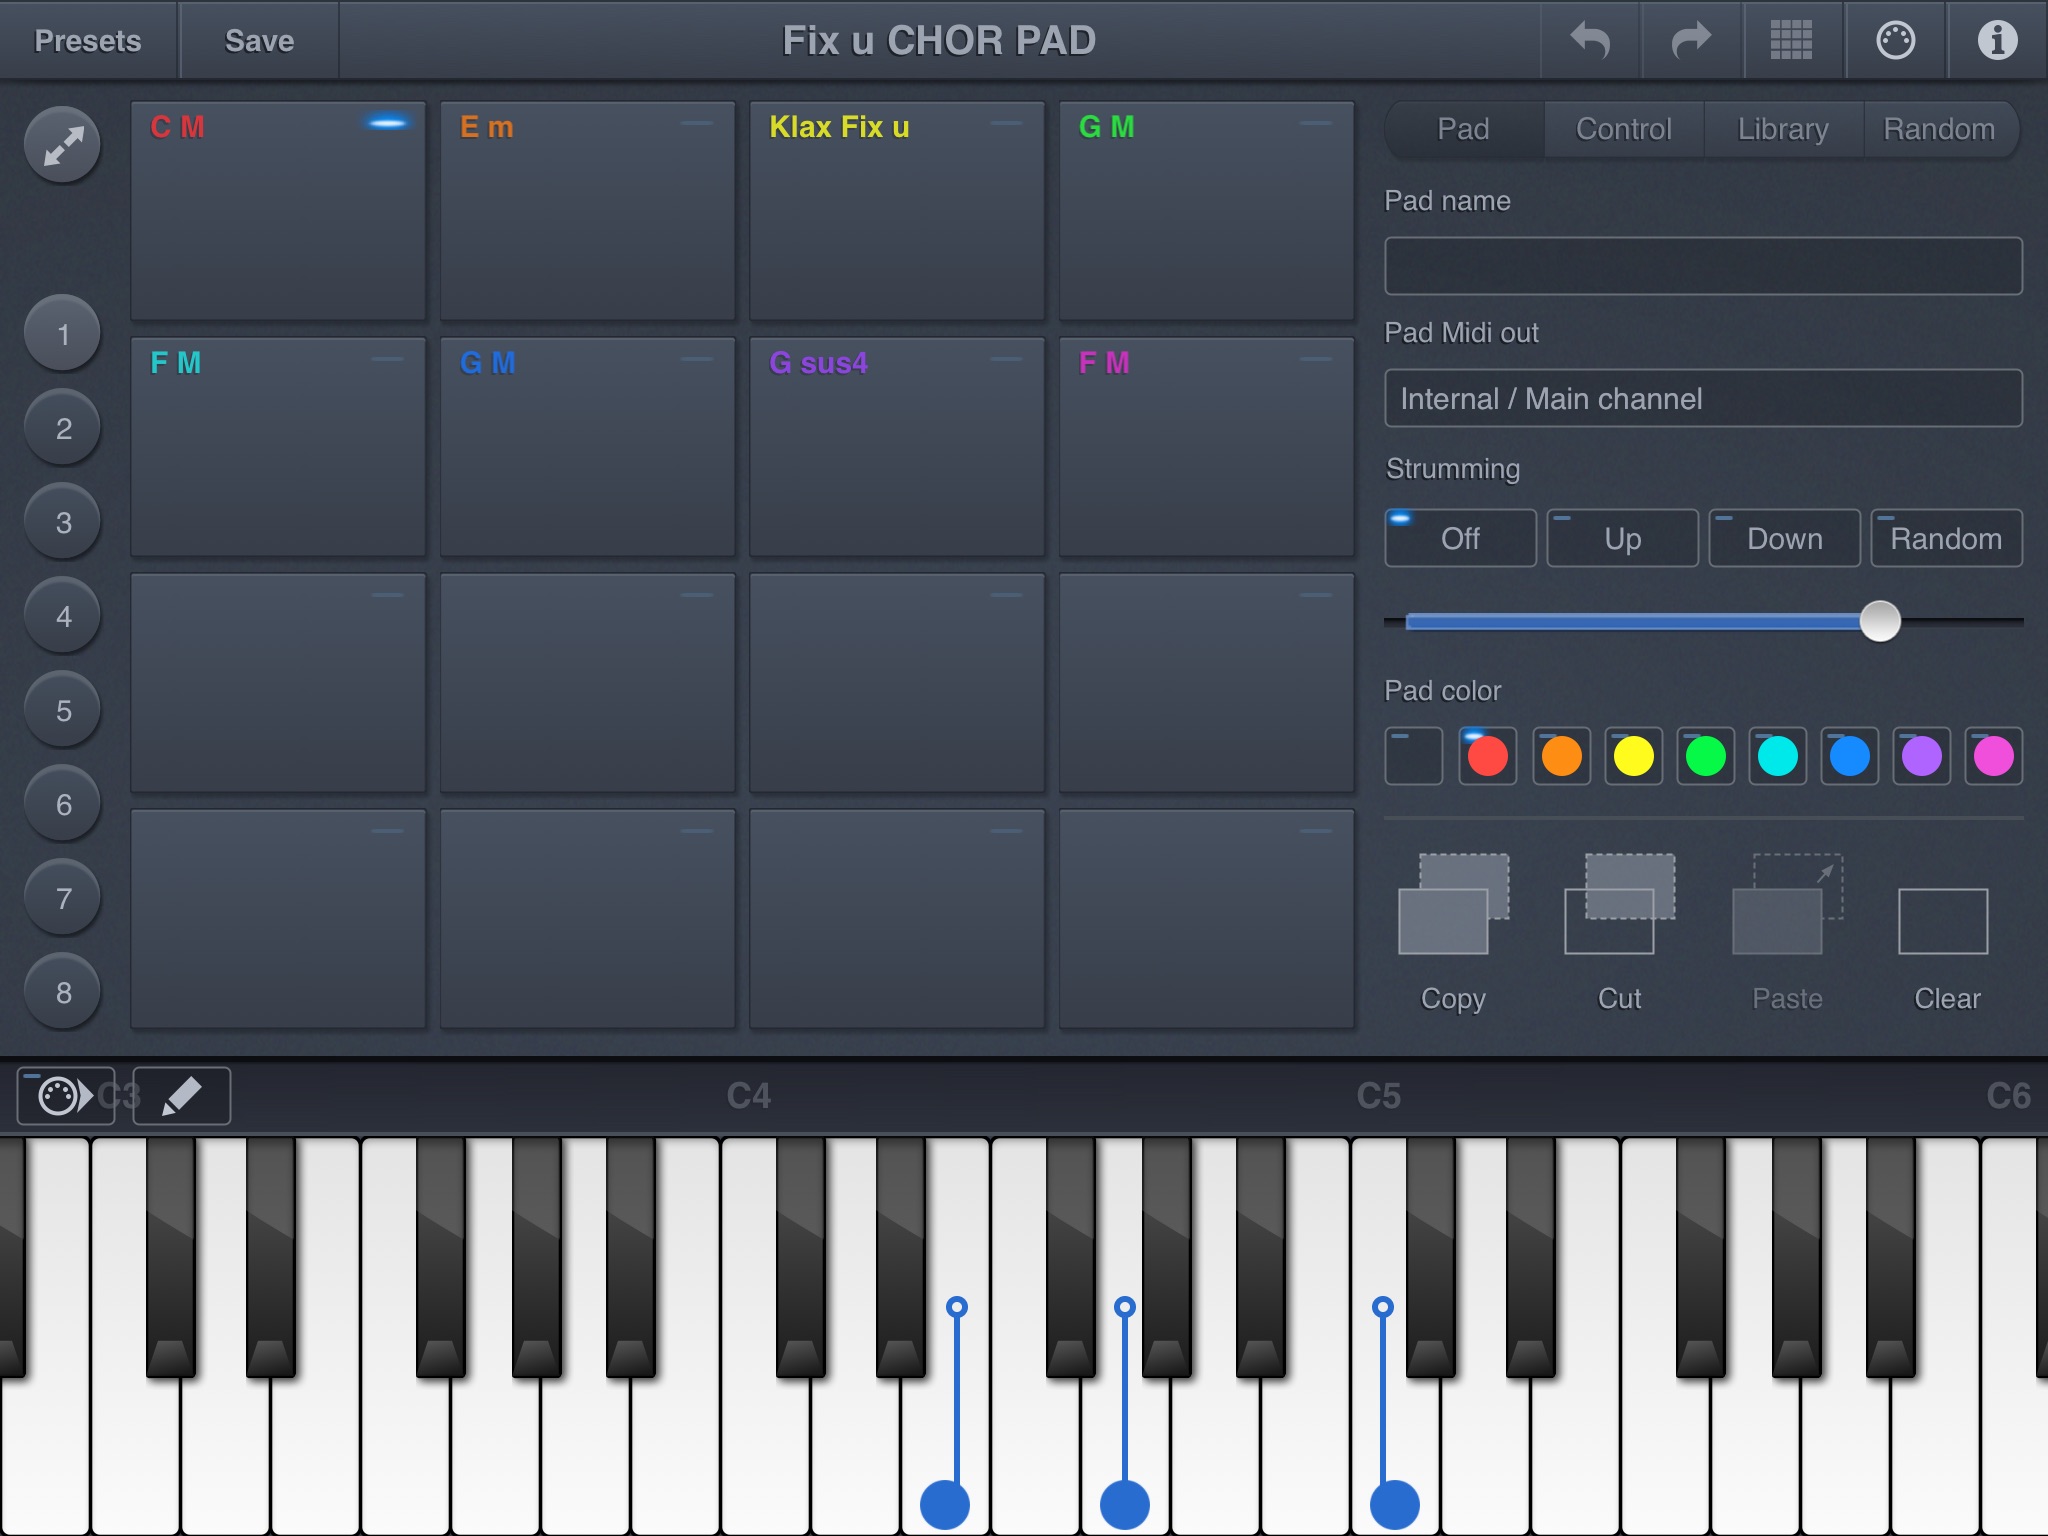Tap the blue G M chord pad
Image resolution: width=2048 pixels, height=1536 pixels.
point(588,447)
